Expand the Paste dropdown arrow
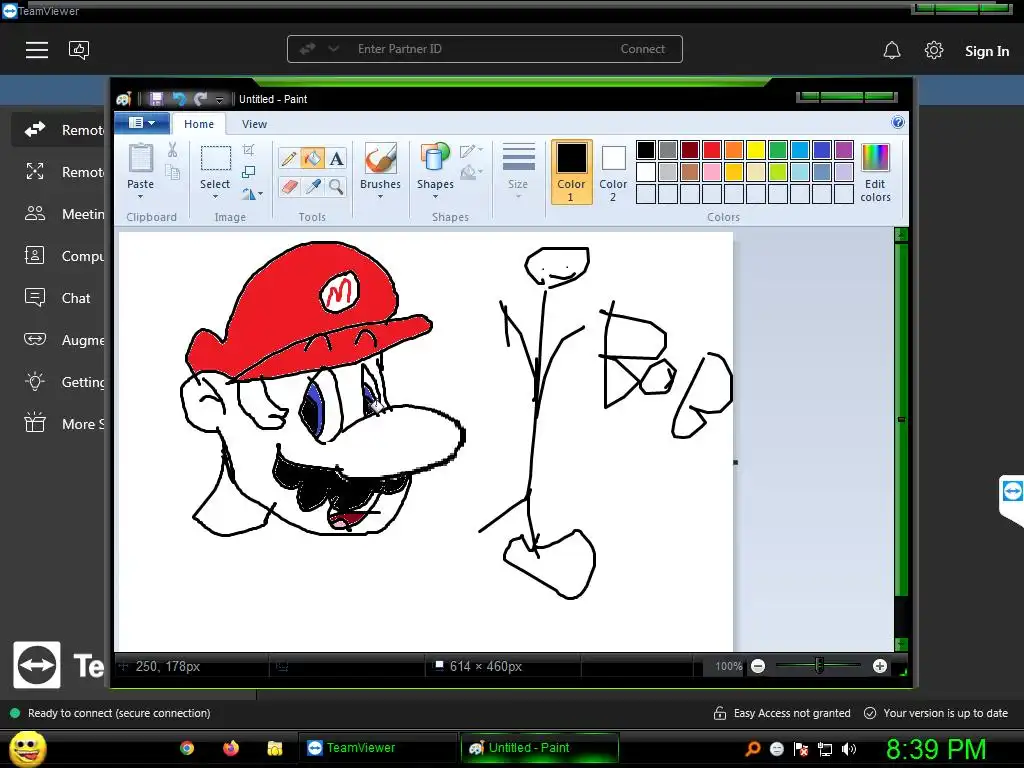The image size is (1024, 768). pos(140,197)
